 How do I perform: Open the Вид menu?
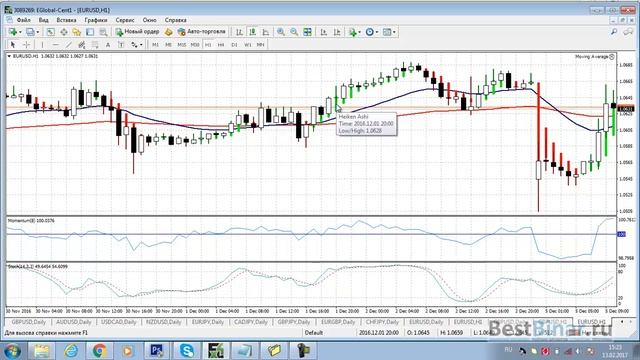tap(43, 20)
